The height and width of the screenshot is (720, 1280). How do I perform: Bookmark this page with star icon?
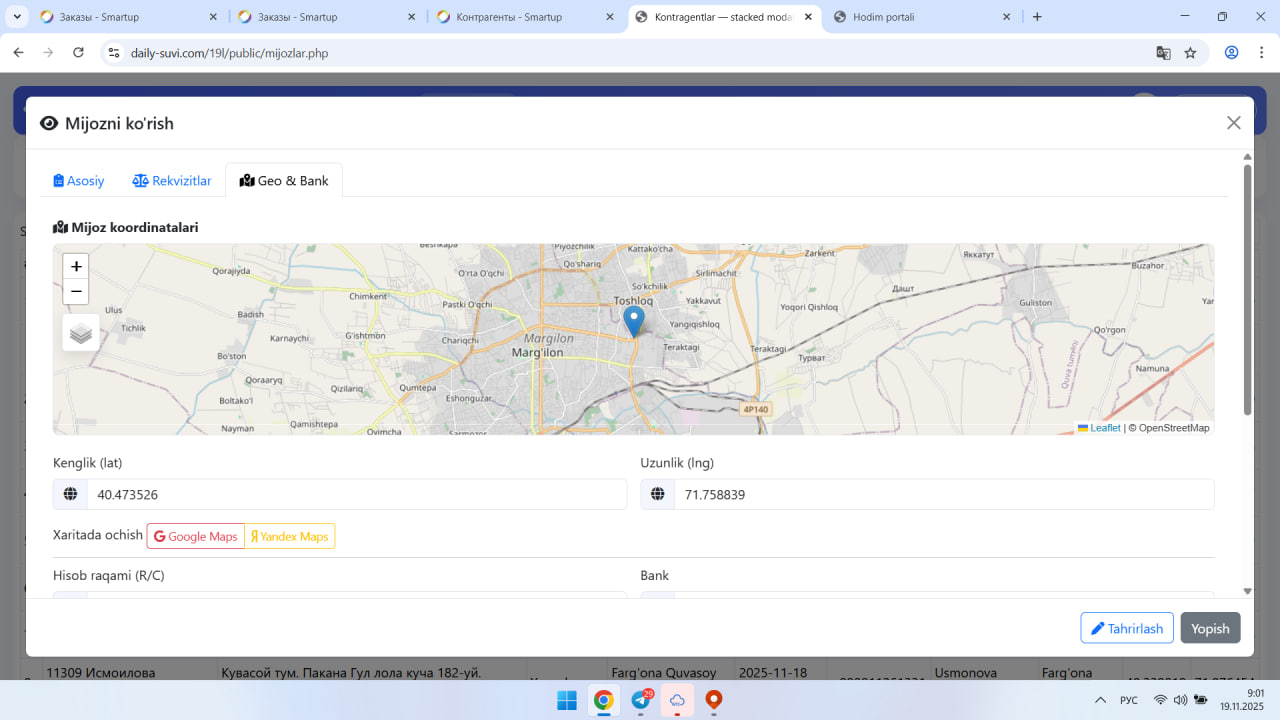(1190, 53)
